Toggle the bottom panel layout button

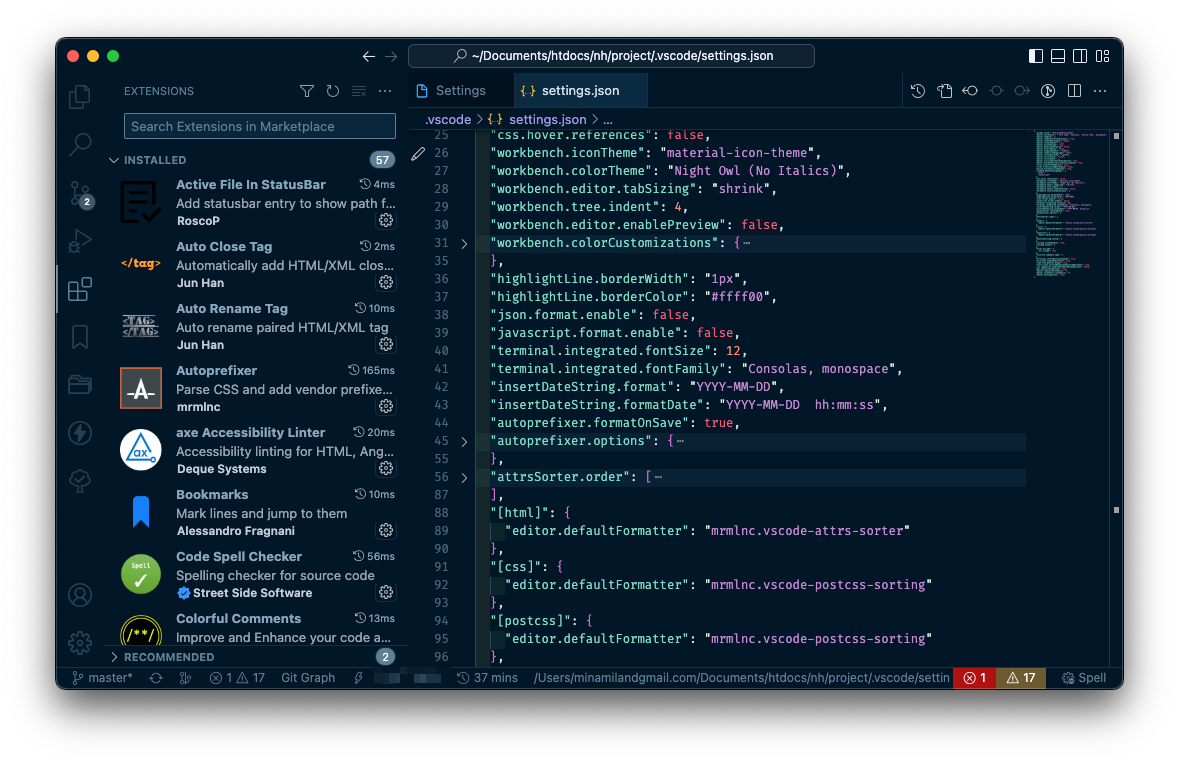[x=1058, y=56]
